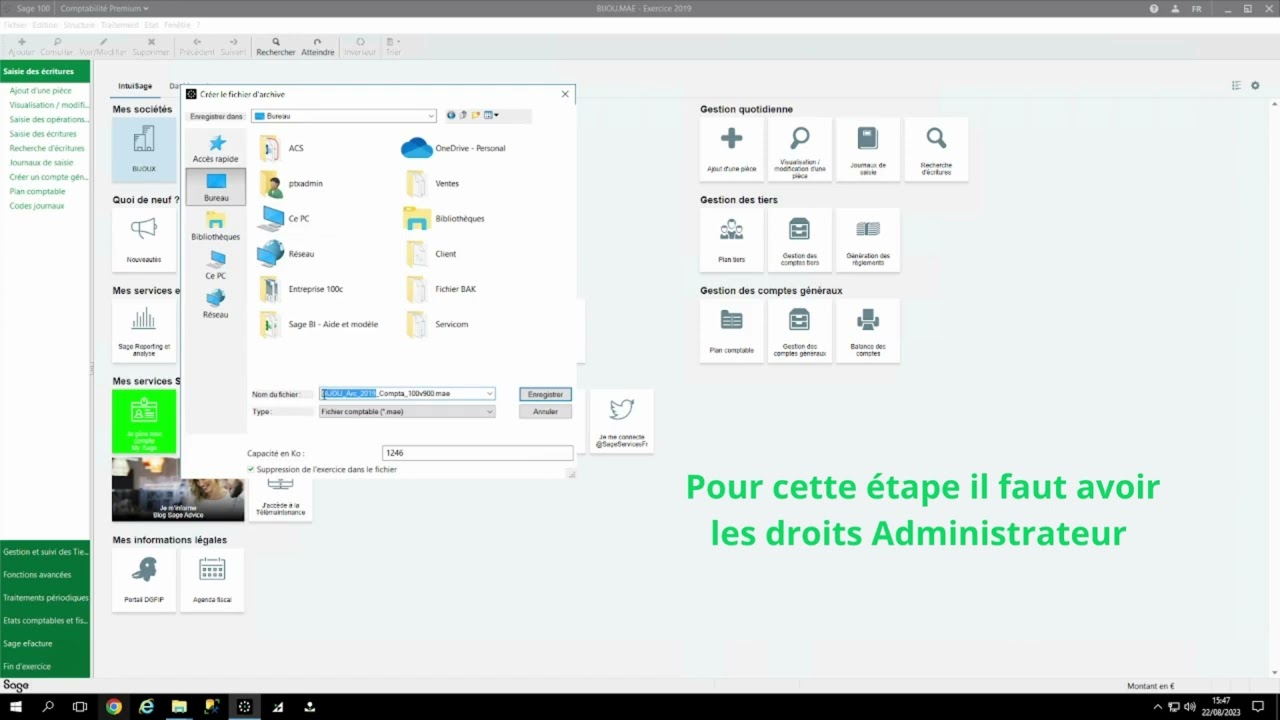Open Gestion des comptes généraux tile

coord(800,331)
